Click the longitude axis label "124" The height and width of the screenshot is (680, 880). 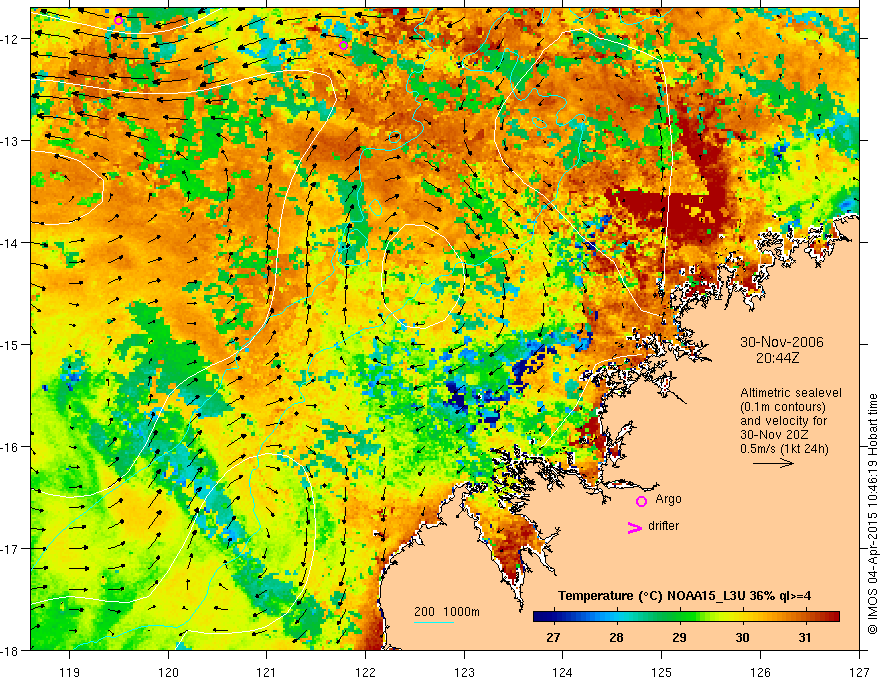[x=563, y=672]
